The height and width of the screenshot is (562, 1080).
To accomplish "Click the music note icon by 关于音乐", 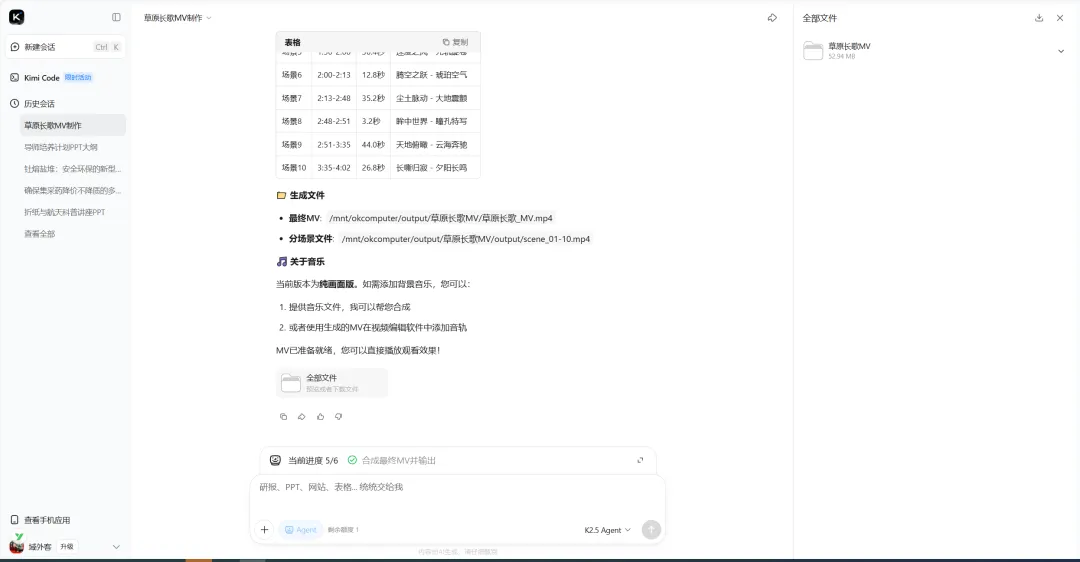I will click(281, 262).
